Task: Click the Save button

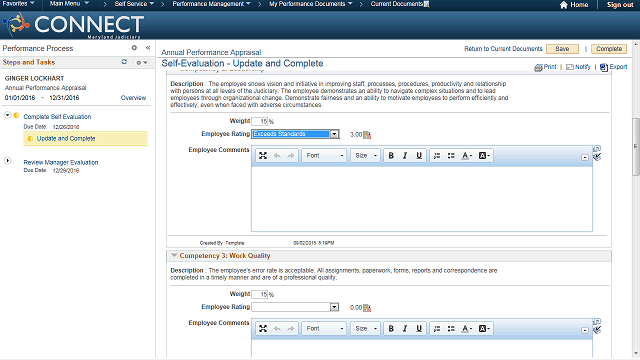Action: pos(562,49)
